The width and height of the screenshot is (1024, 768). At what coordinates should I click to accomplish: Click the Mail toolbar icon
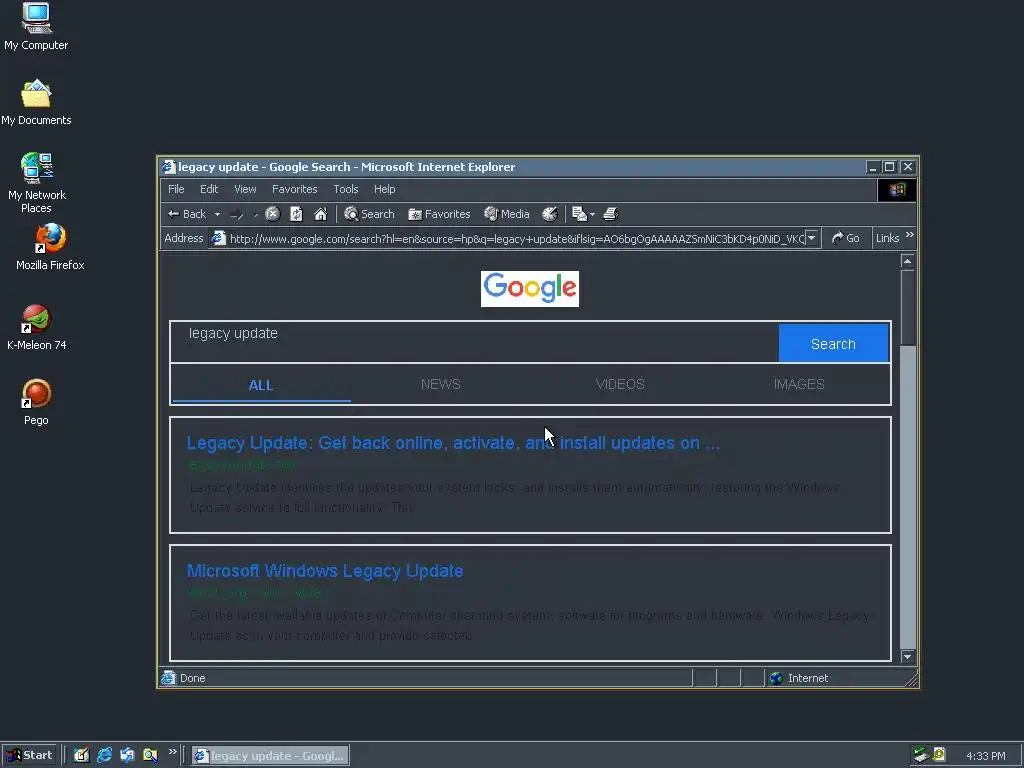pos(579,214)
